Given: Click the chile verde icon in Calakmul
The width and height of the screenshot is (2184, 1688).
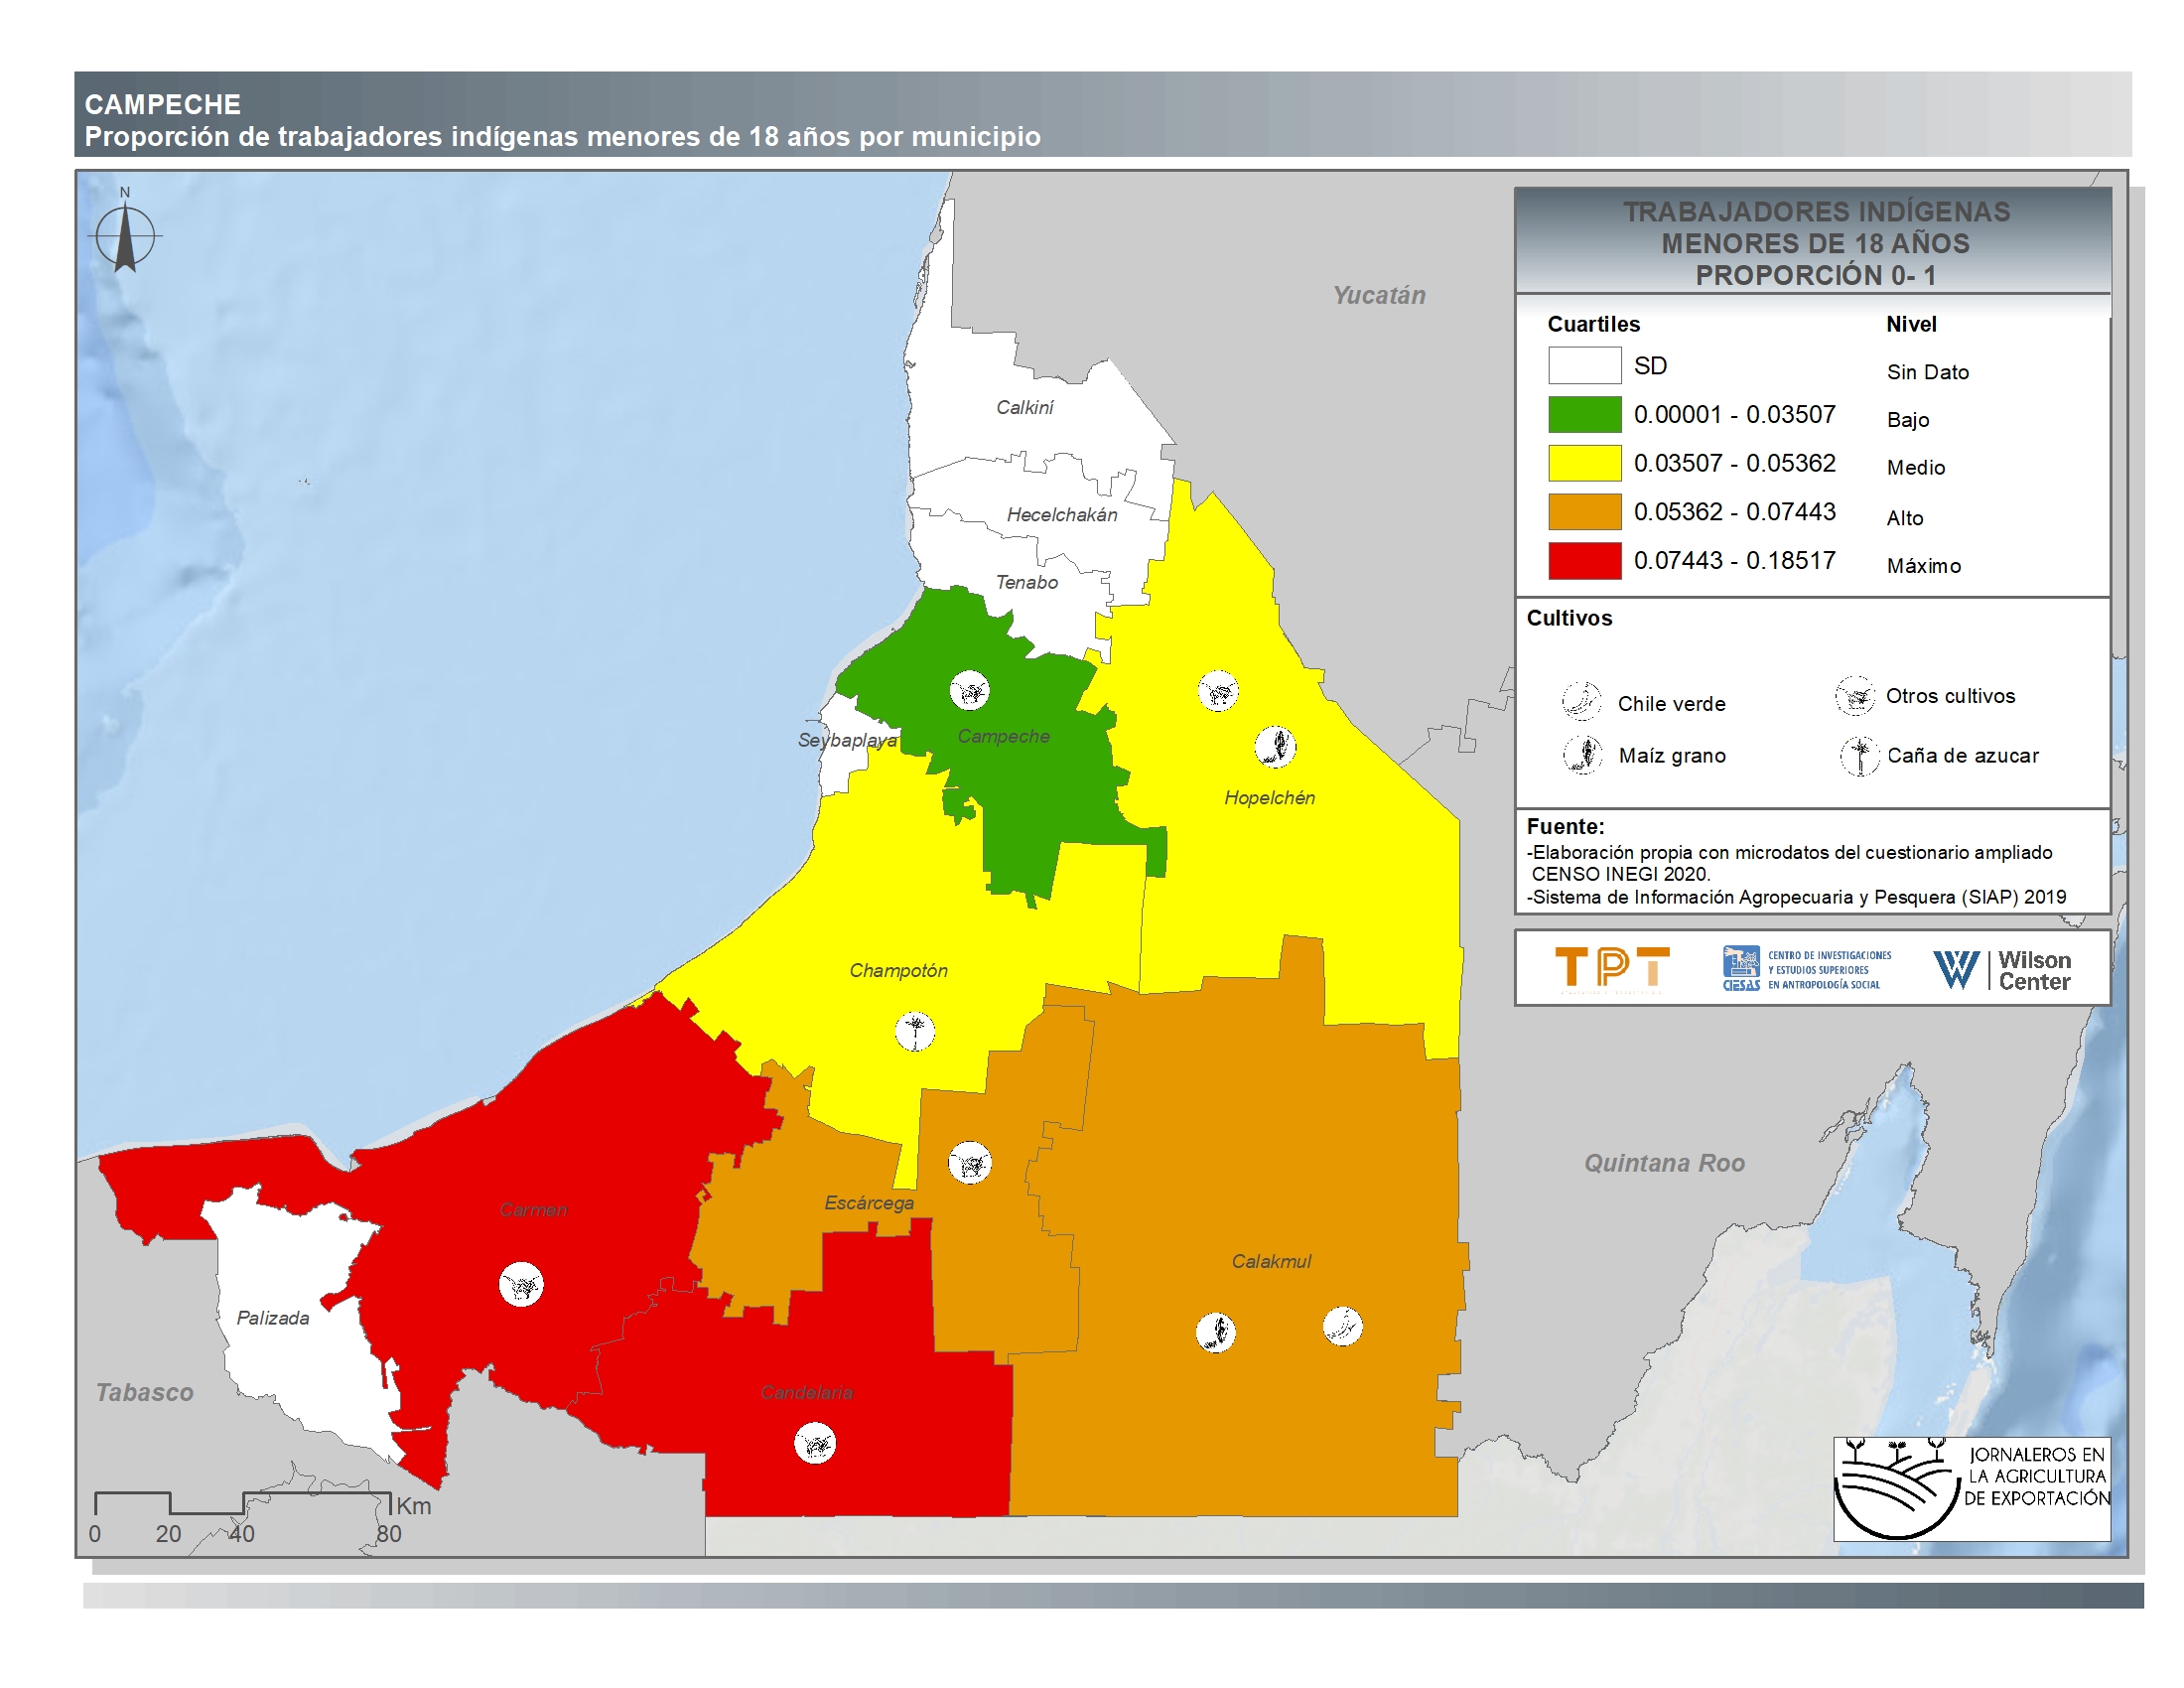Looking at the screenshot, I should [1342, 1327].
